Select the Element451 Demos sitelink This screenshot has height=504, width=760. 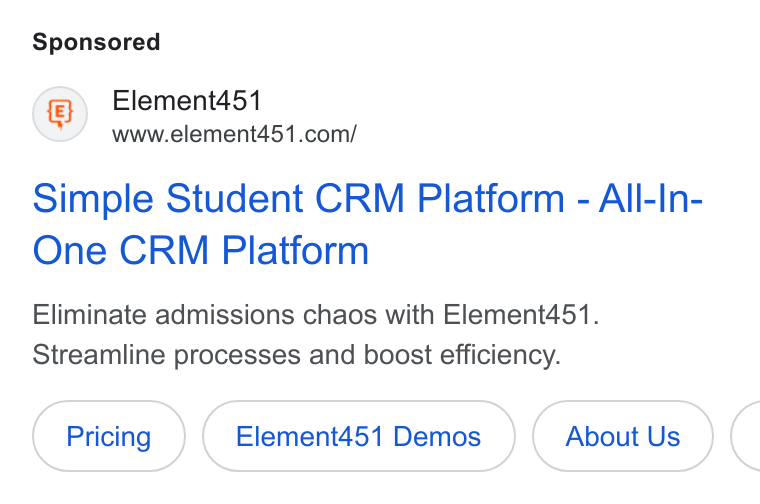[359, 436]
